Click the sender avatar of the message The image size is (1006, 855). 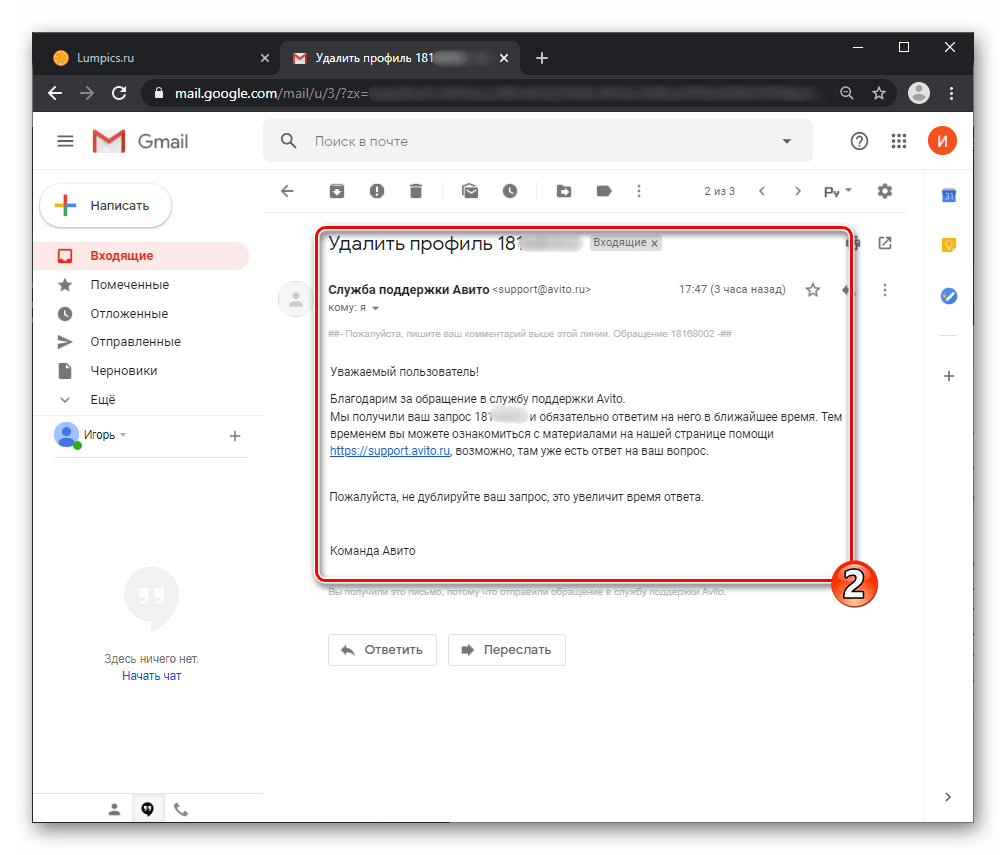(295, 299)
